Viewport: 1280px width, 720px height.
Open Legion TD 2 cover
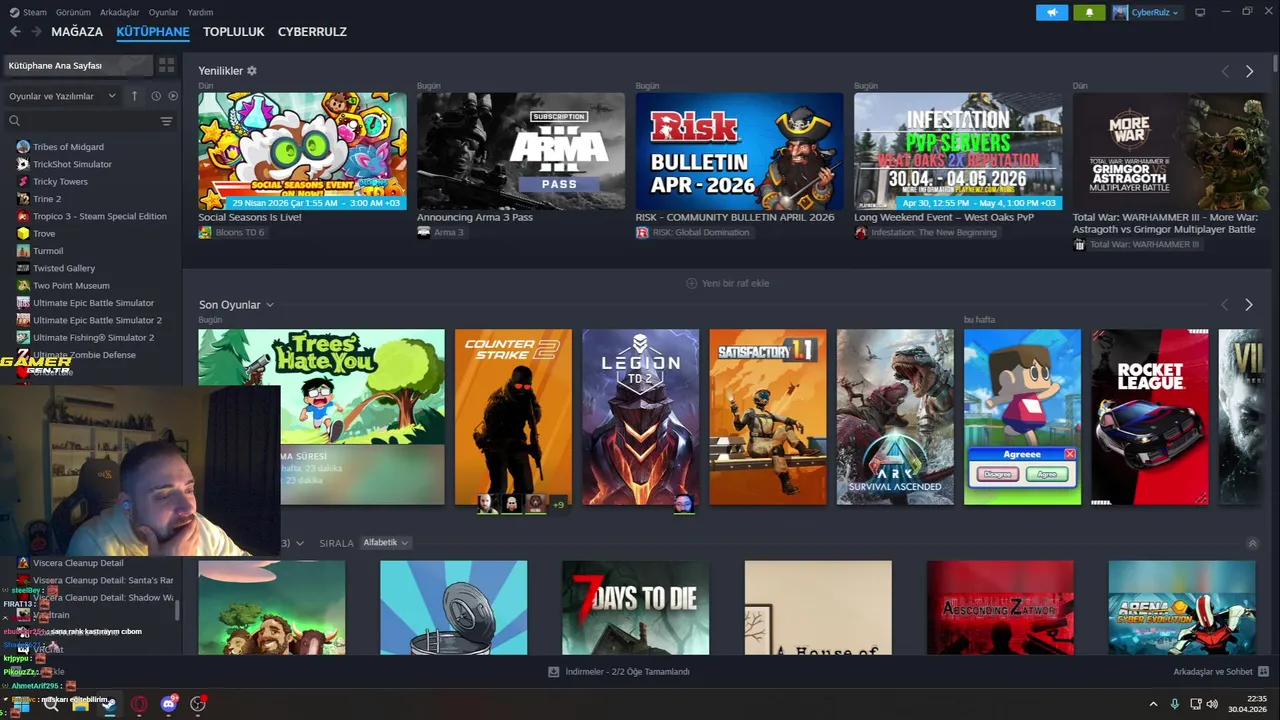641,417
